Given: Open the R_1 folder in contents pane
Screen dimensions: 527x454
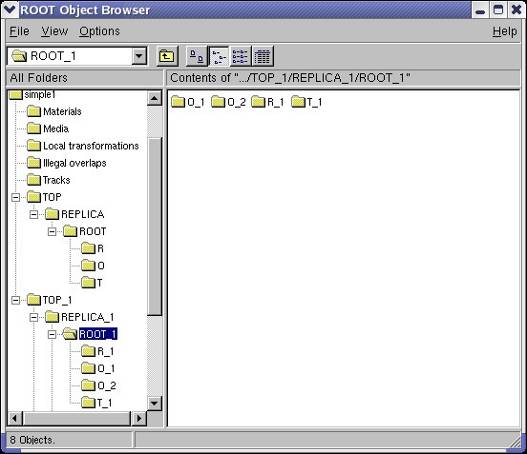Looking at the screenshot, I should (x=268, y=102).
